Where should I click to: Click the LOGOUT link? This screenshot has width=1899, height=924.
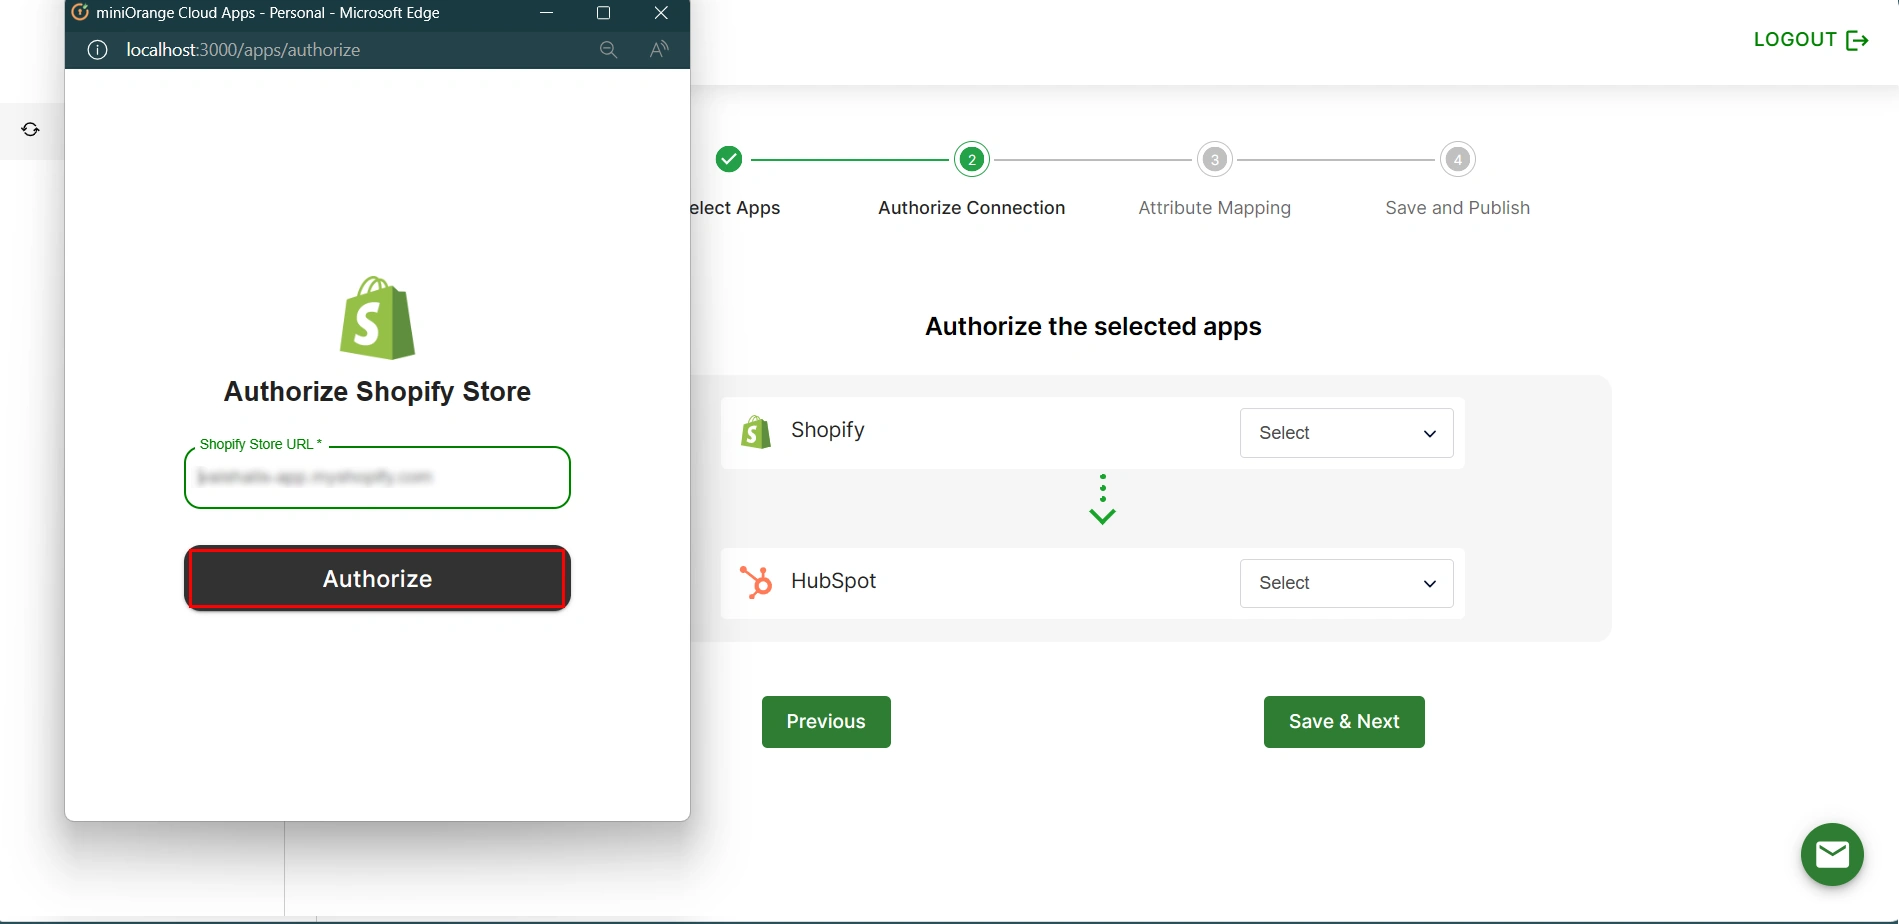[1793, 39]
